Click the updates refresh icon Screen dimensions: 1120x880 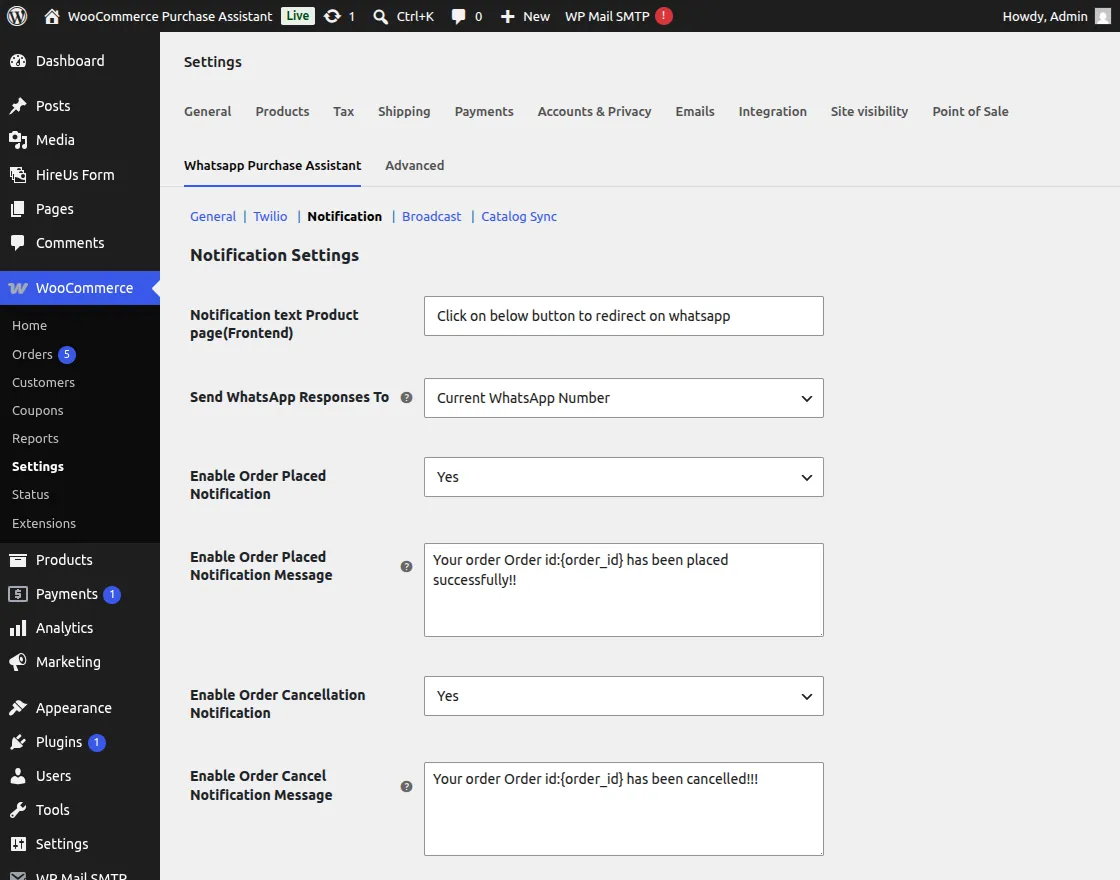(x=332, y=16)
